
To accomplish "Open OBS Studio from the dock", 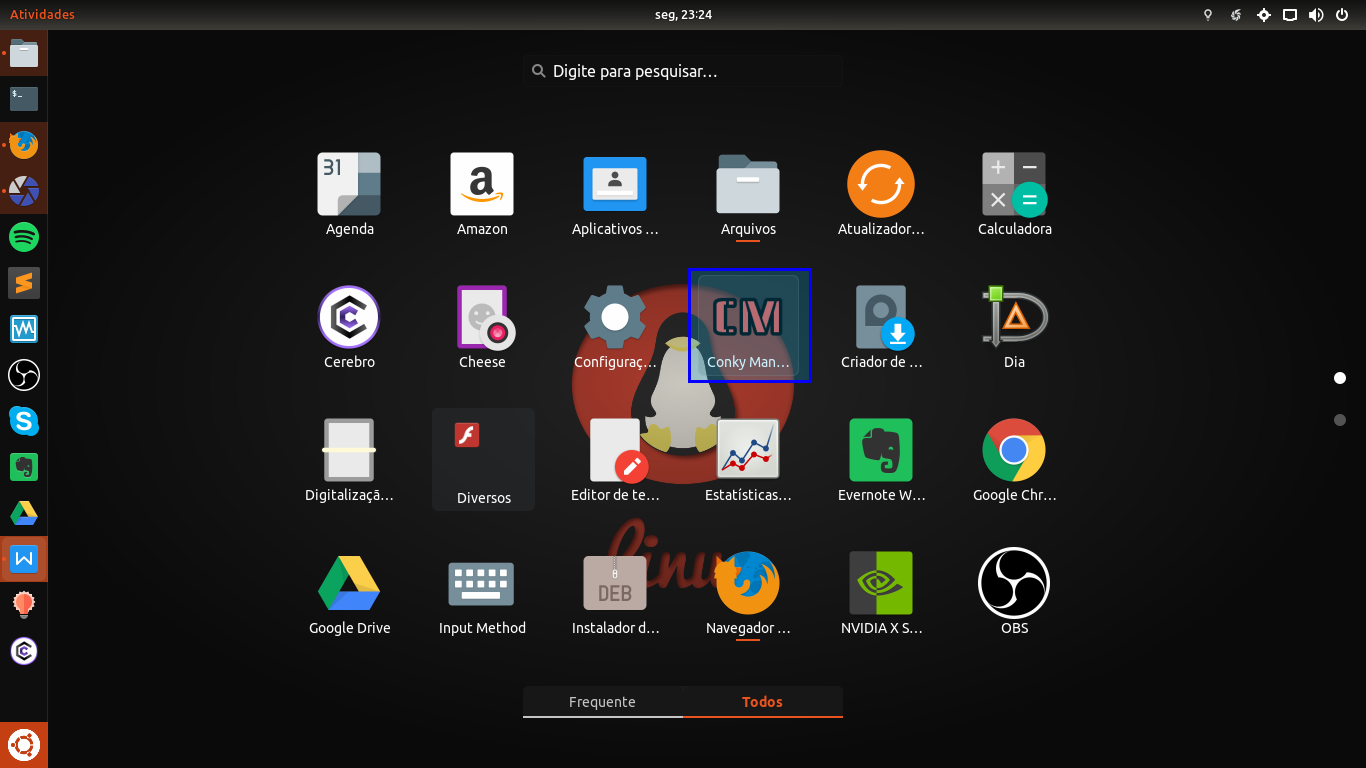I will point(24,375).
